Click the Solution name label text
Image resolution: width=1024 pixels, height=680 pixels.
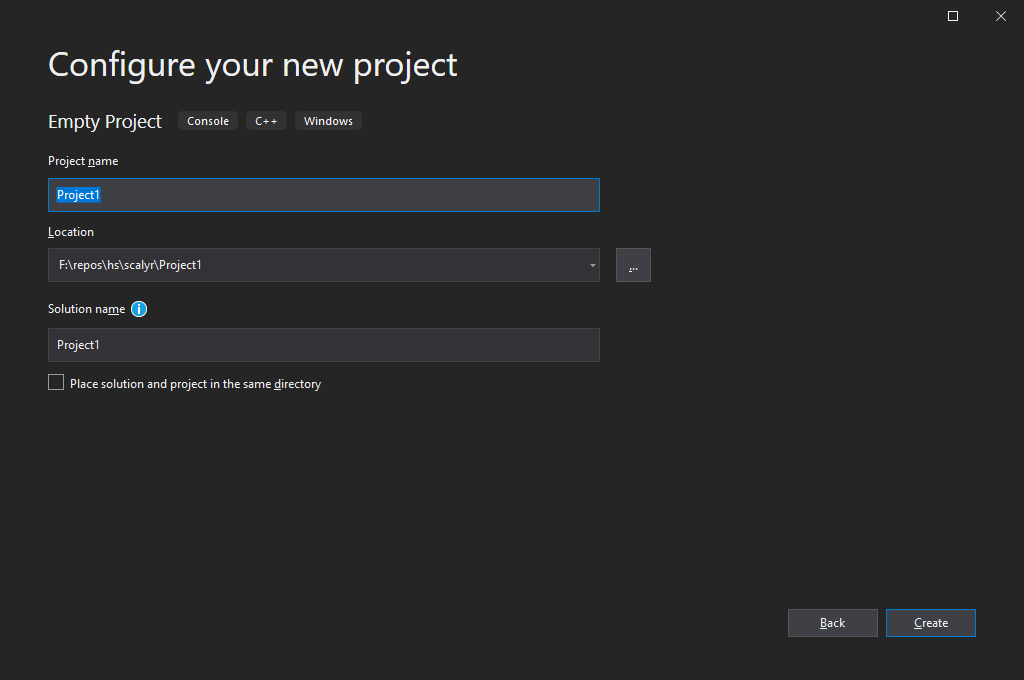pos(86,309)
